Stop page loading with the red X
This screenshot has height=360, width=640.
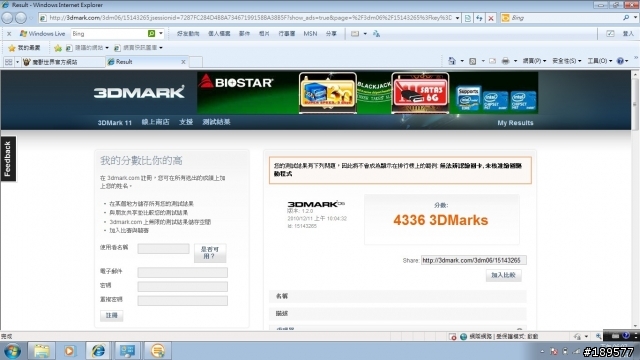[491, 18]
